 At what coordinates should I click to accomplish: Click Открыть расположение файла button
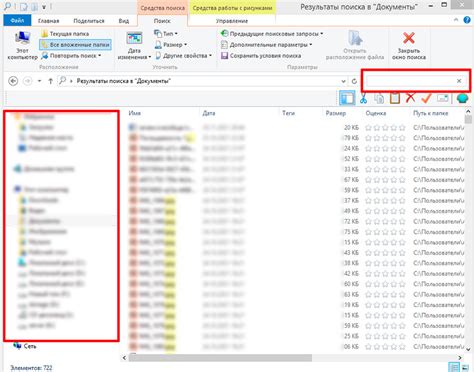click(355, 46)
